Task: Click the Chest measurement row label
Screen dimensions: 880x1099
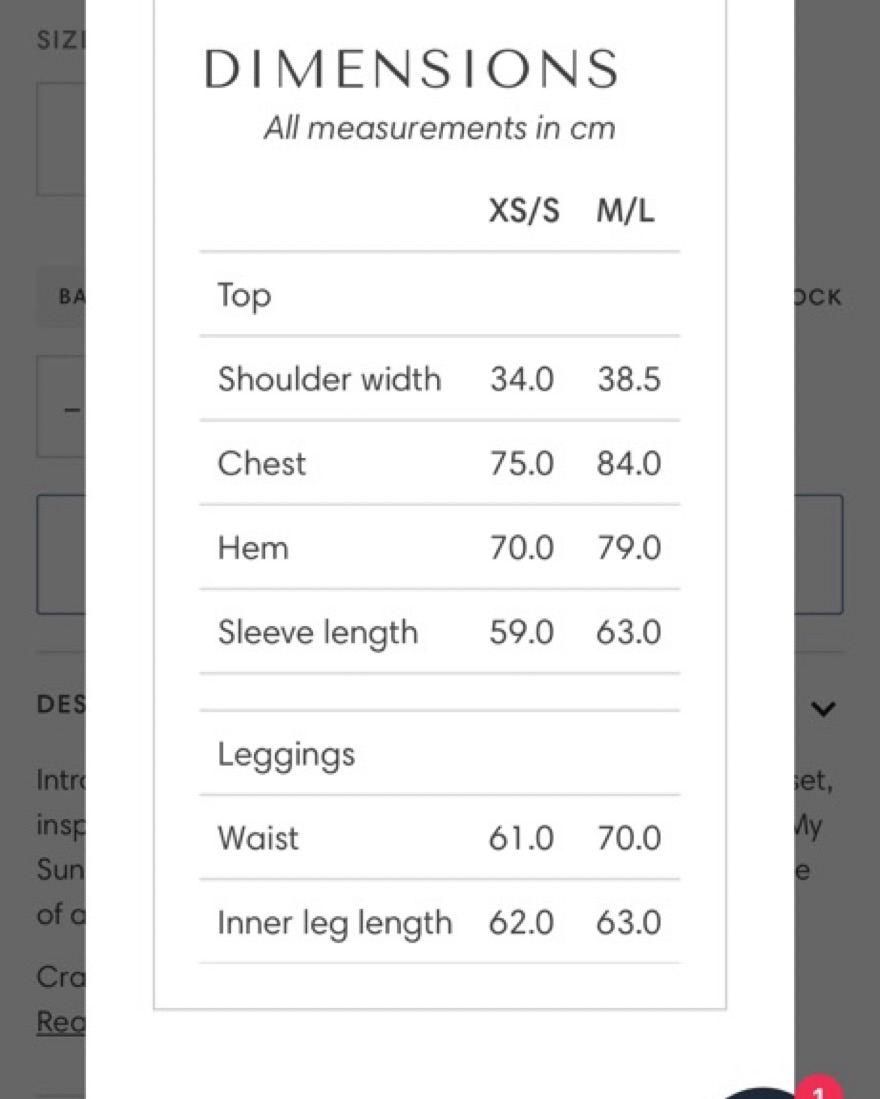Action: point(262,464)
